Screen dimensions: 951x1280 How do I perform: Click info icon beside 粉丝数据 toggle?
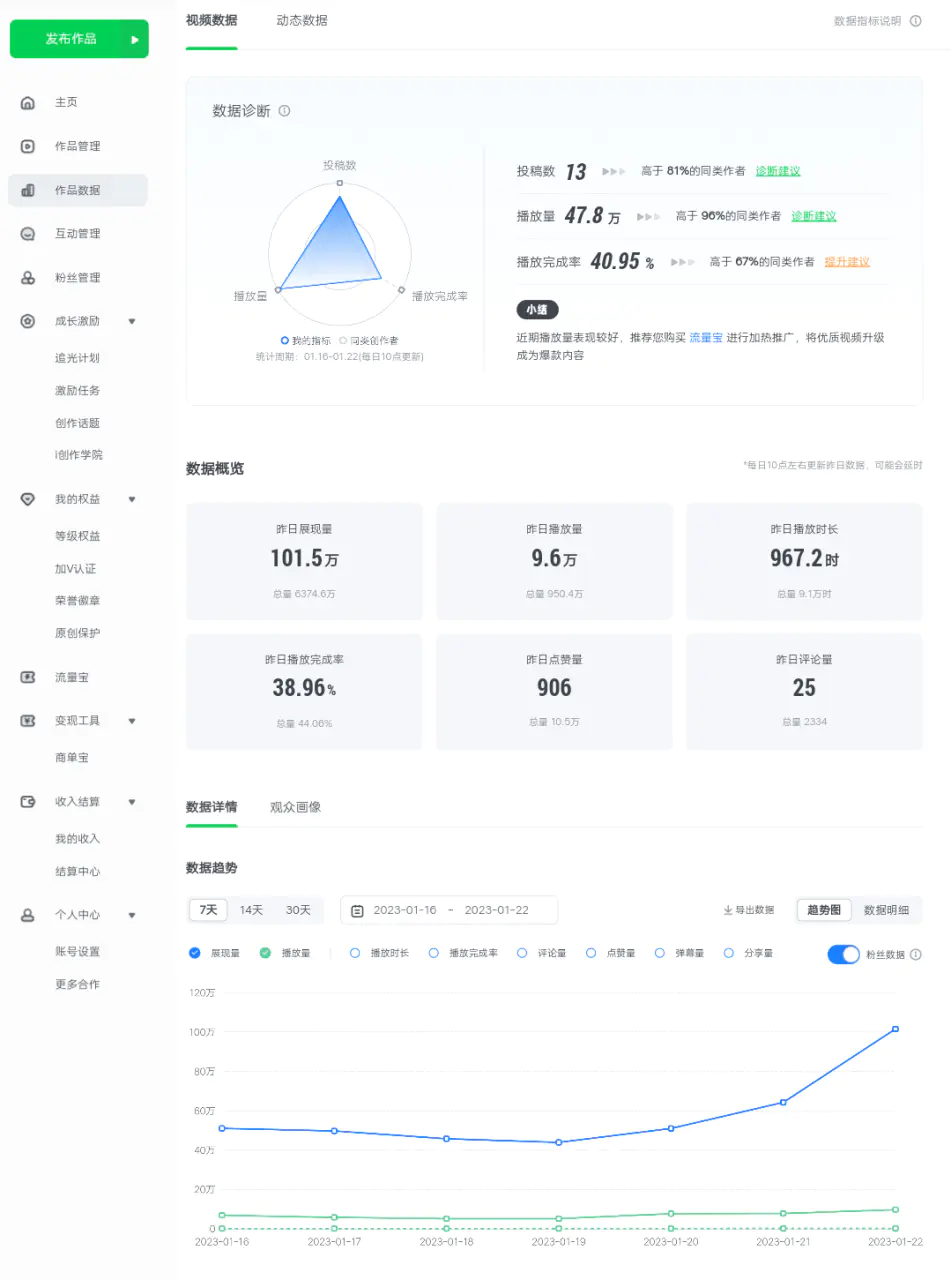click(916, 955)
